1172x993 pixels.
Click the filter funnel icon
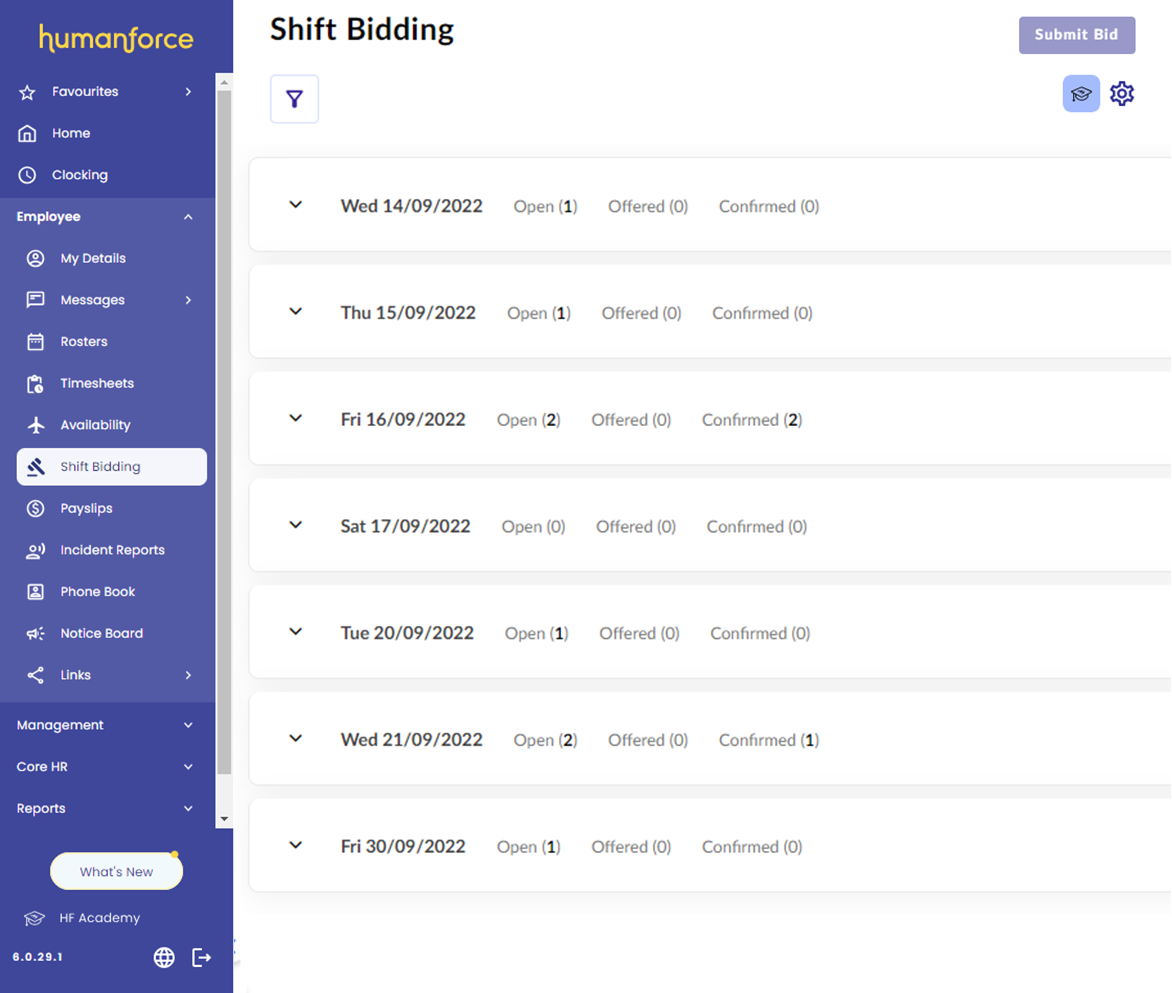(x=294, y=98)
